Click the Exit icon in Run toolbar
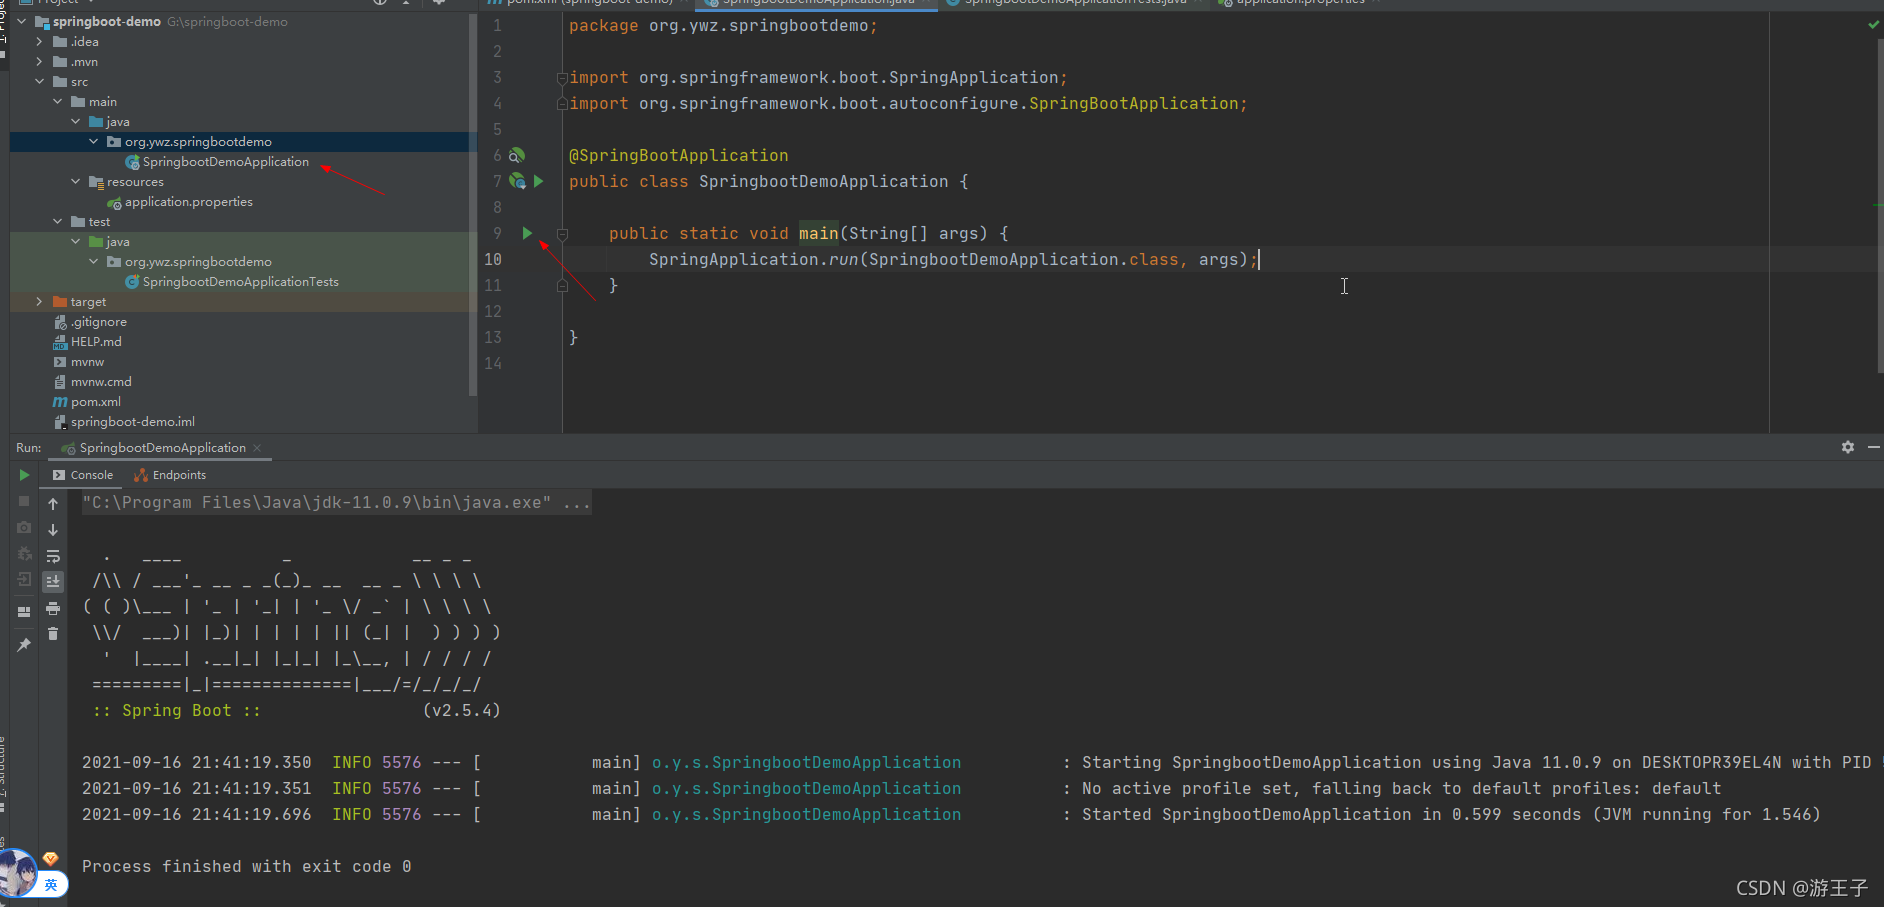 [x=24, y=579]
